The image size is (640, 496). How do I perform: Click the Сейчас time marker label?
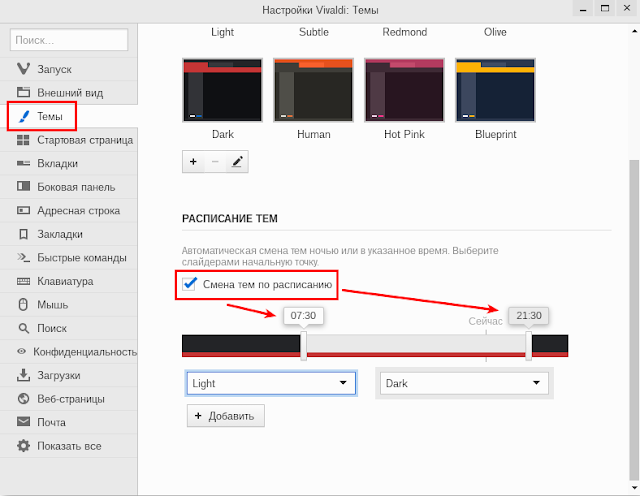click(x=485, y=321)
